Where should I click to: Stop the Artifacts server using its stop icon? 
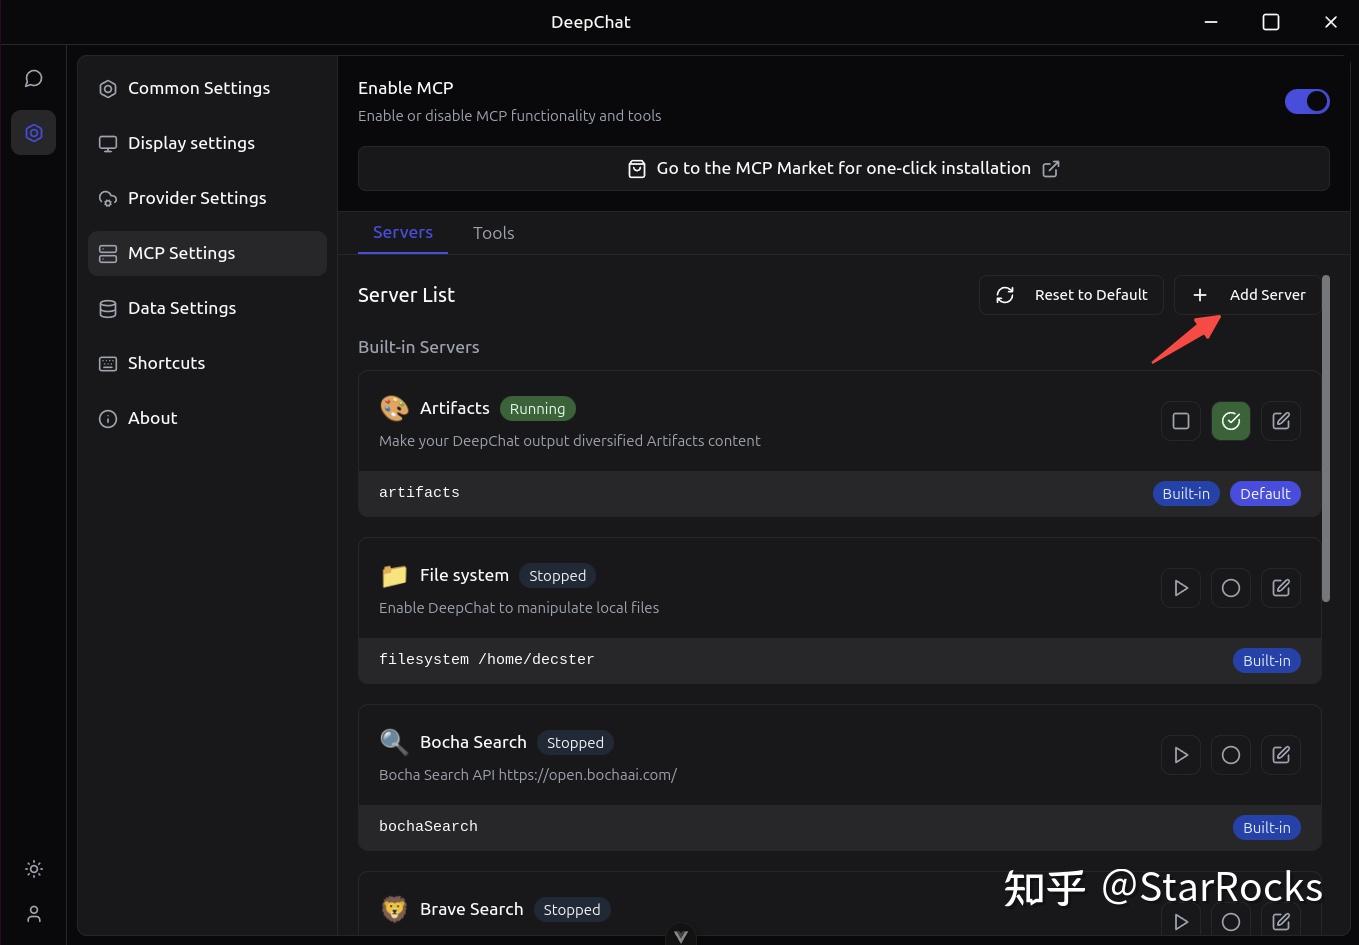point(1180,420)
